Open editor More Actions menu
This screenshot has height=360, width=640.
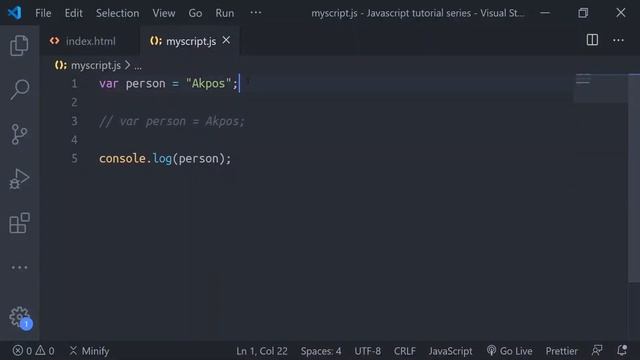coord(618,40)
